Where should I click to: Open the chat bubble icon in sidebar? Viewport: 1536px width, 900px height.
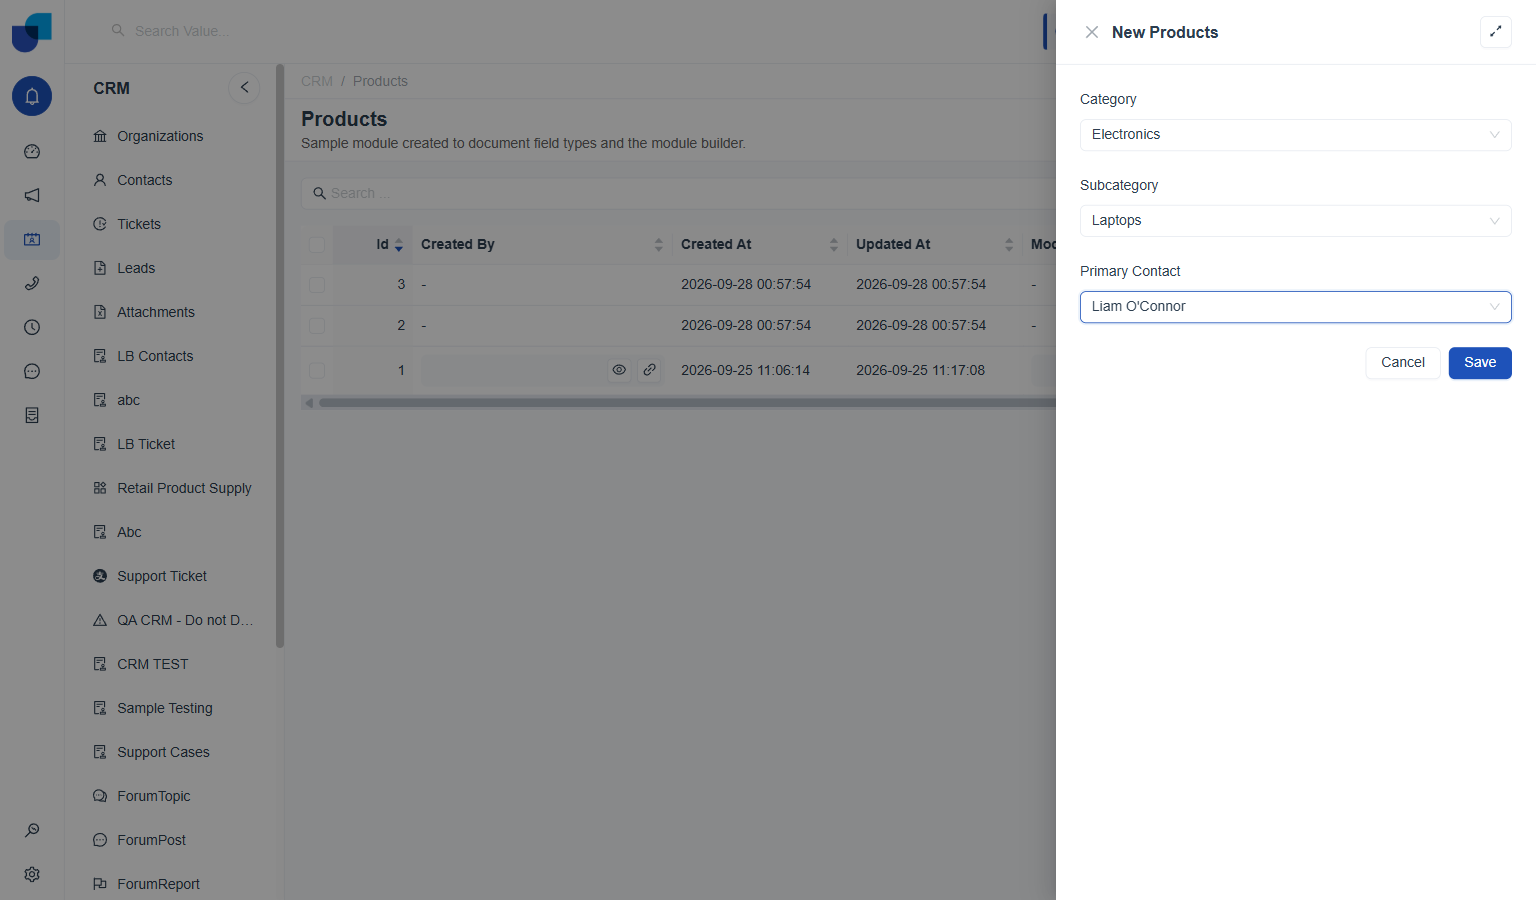[x=32, y=372]
